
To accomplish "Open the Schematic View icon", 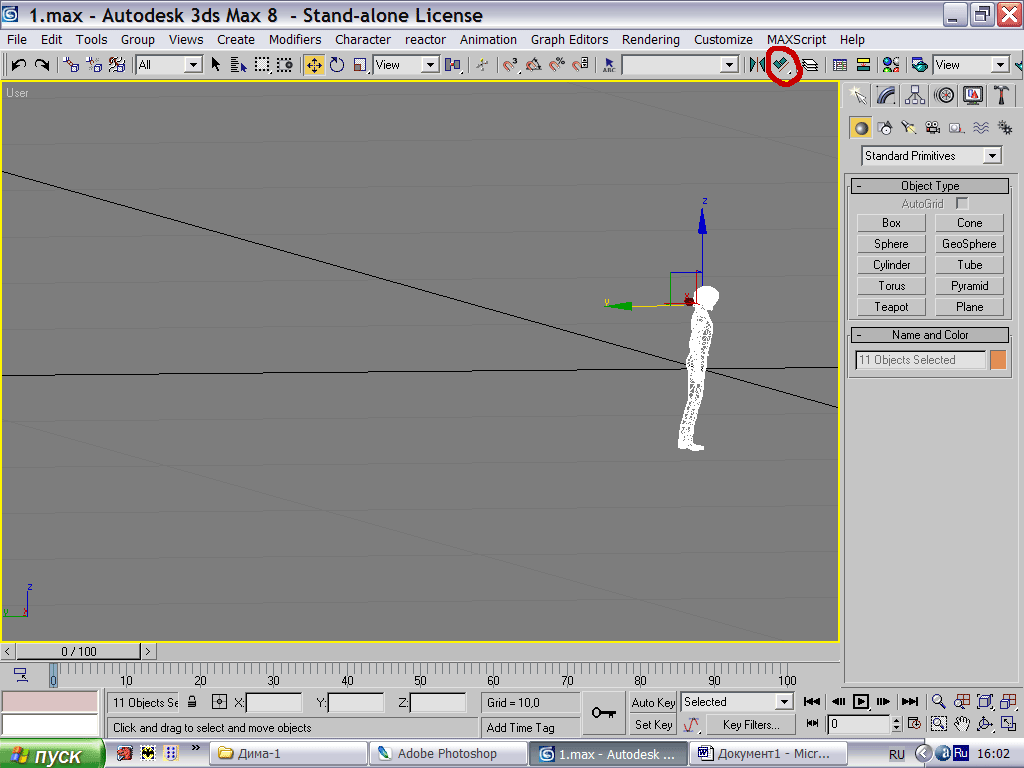I will (863, 65).
